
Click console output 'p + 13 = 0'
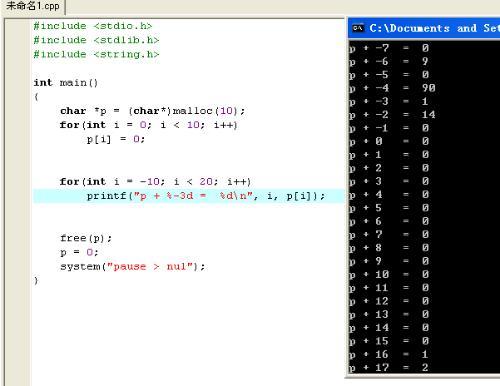tap(389, 315)
